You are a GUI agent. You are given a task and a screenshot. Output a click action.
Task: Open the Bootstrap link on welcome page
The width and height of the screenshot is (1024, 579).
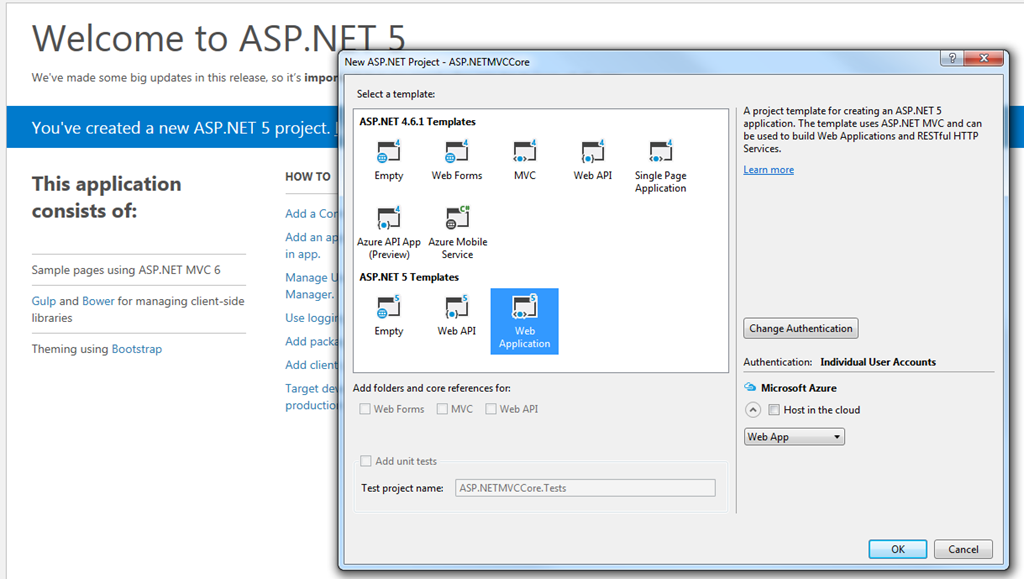136,349
